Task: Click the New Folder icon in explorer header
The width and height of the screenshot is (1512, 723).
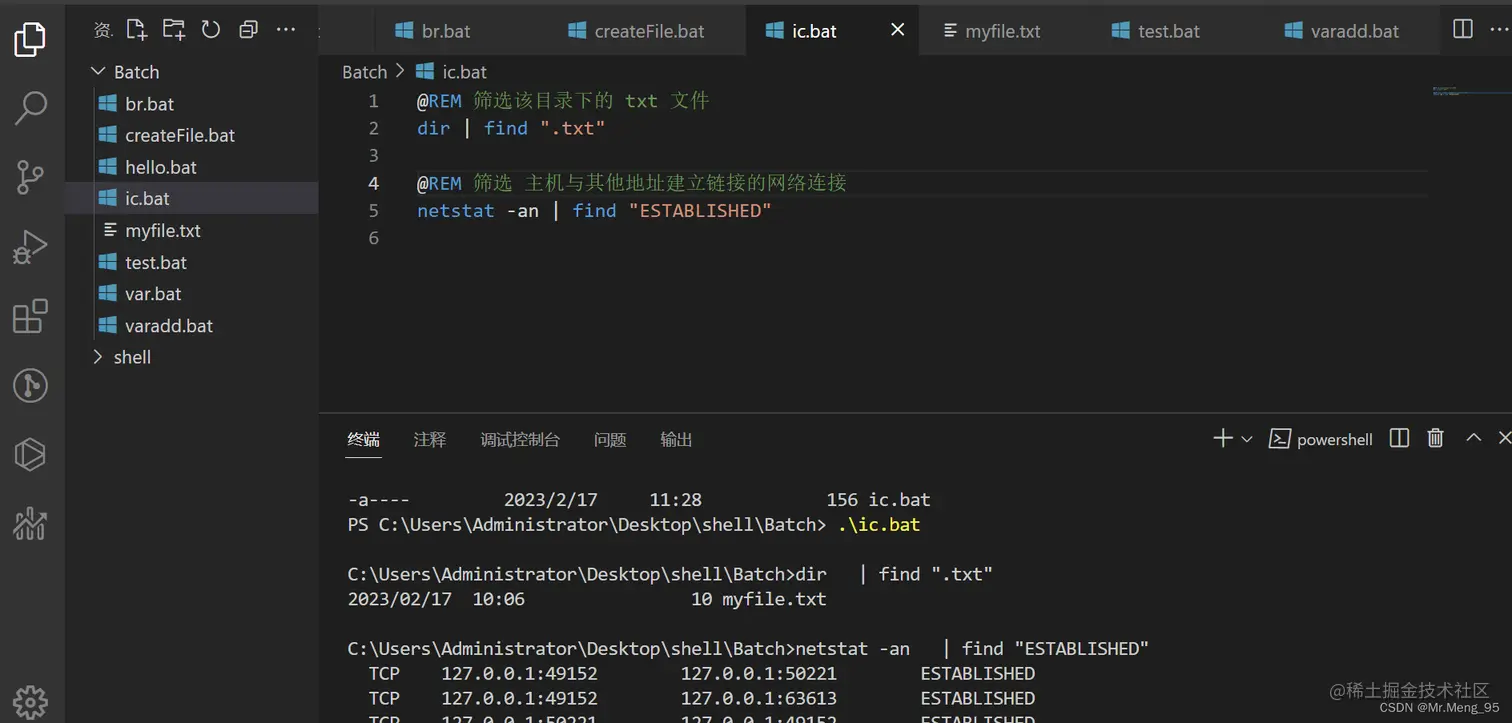Action: (174, 30)
